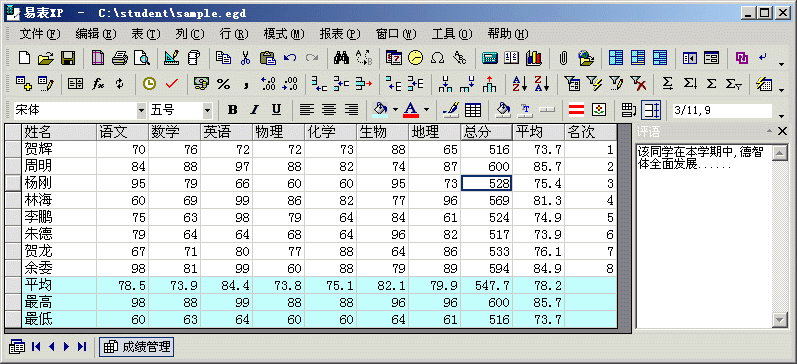
Task: Go to first record with navigation arrow
Action: coord(36,347)
